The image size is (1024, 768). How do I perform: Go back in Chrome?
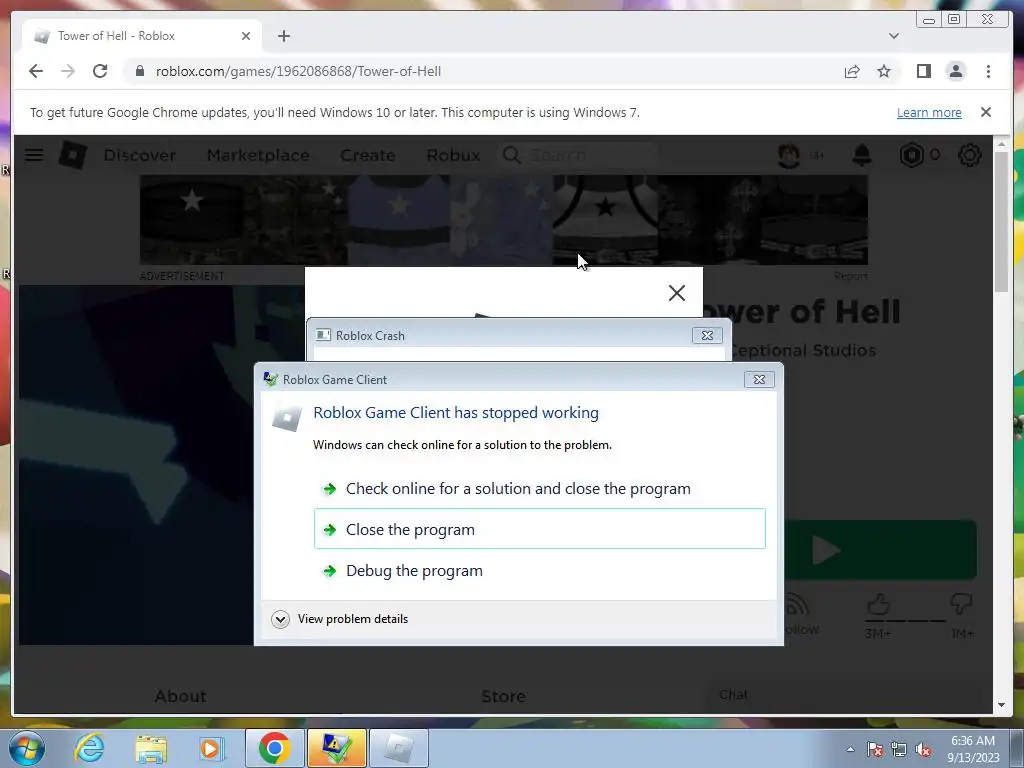(36, 71)
